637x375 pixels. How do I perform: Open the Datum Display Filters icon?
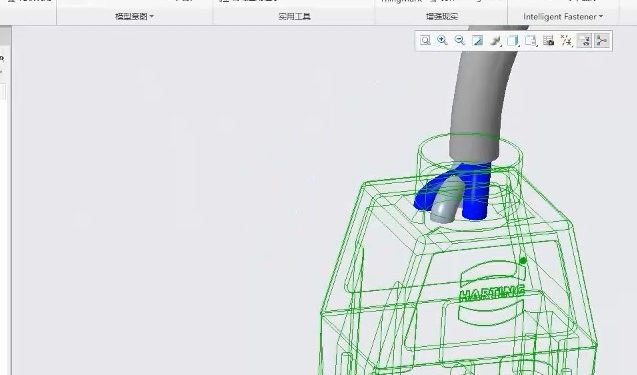(566, 41)
